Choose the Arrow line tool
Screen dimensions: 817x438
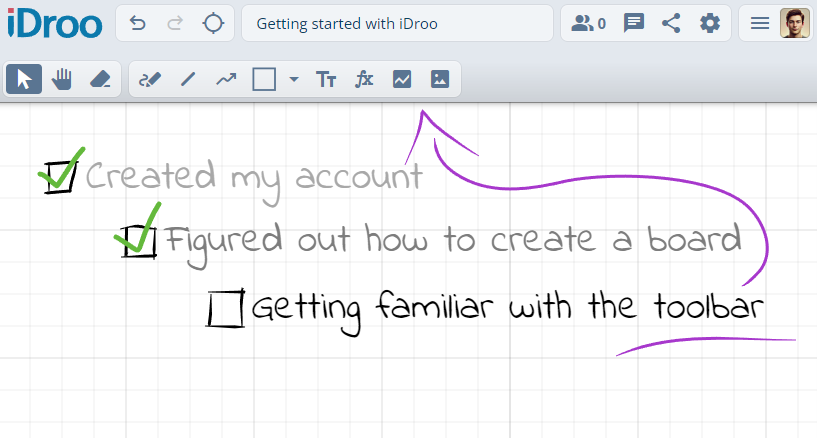click(226, 79)
